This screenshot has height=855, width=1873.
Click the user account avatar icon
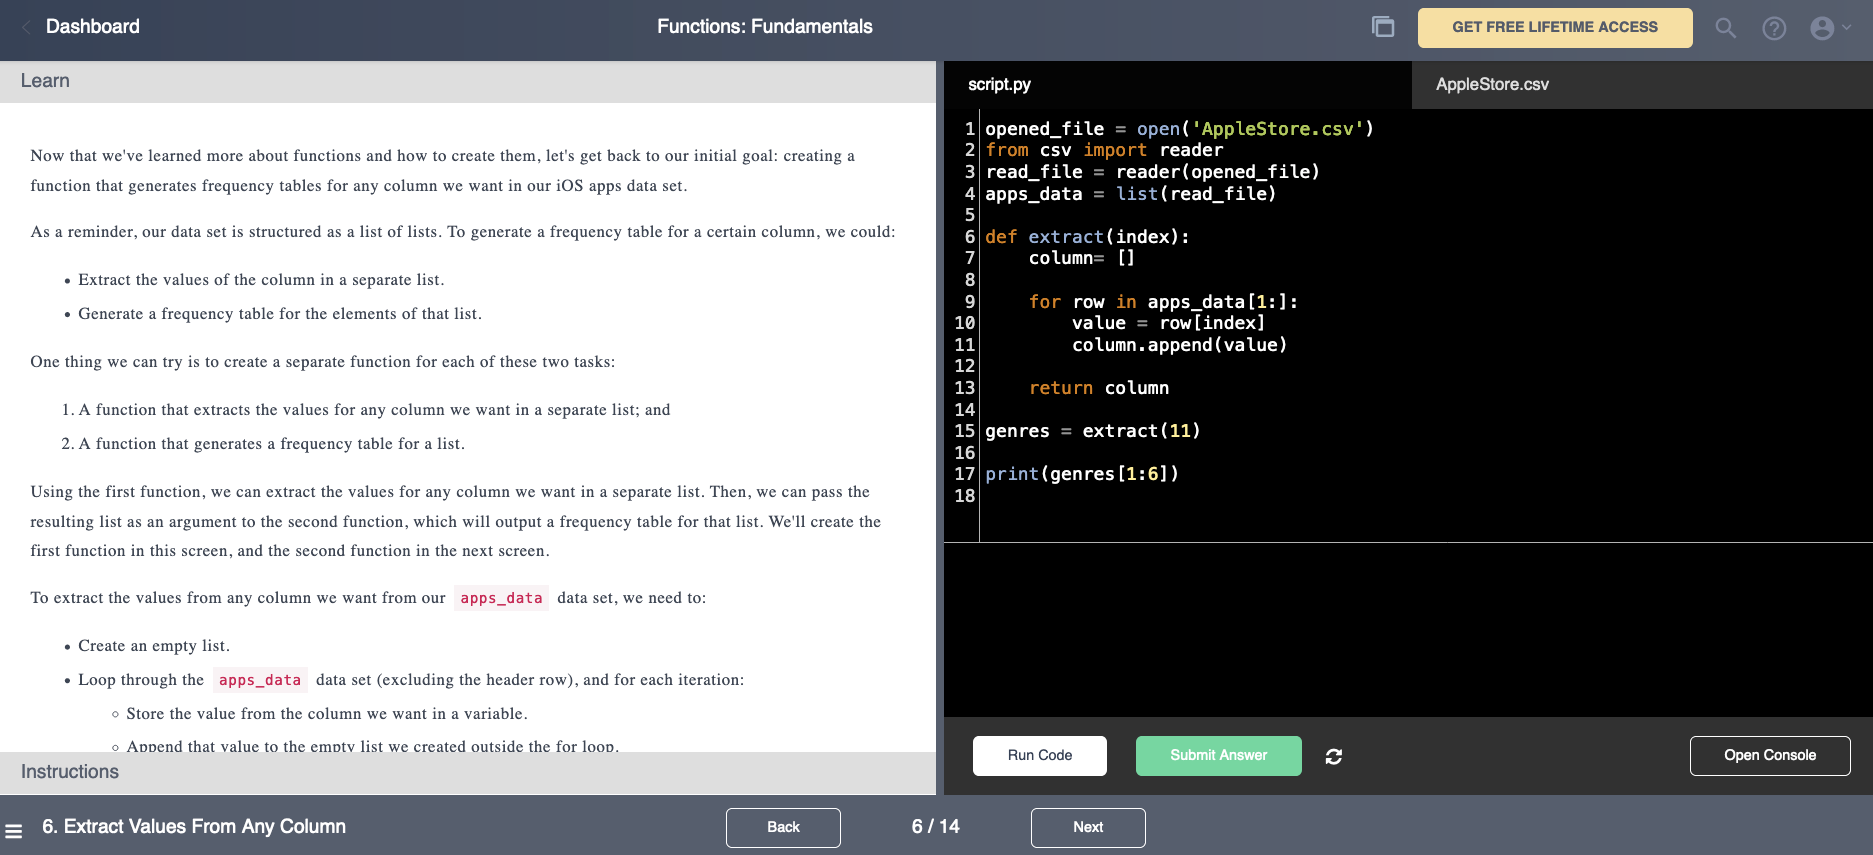pos(1822,28)
